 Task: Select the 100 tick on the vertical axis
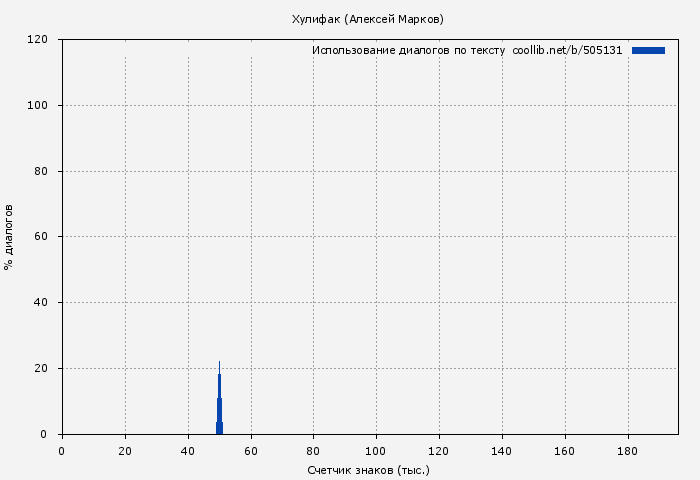(x=39, y=105)
